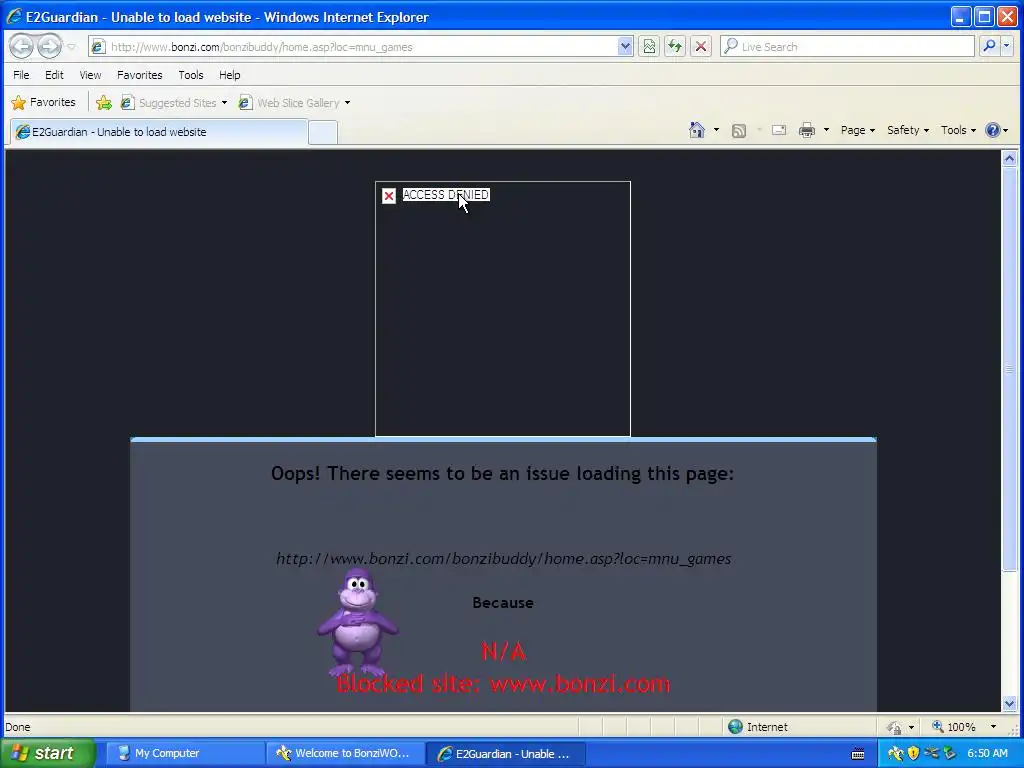This screenshot has width=1024, height=768.
Task: Click the blocked bonzi.com URL text
Action: pos(504,558)
